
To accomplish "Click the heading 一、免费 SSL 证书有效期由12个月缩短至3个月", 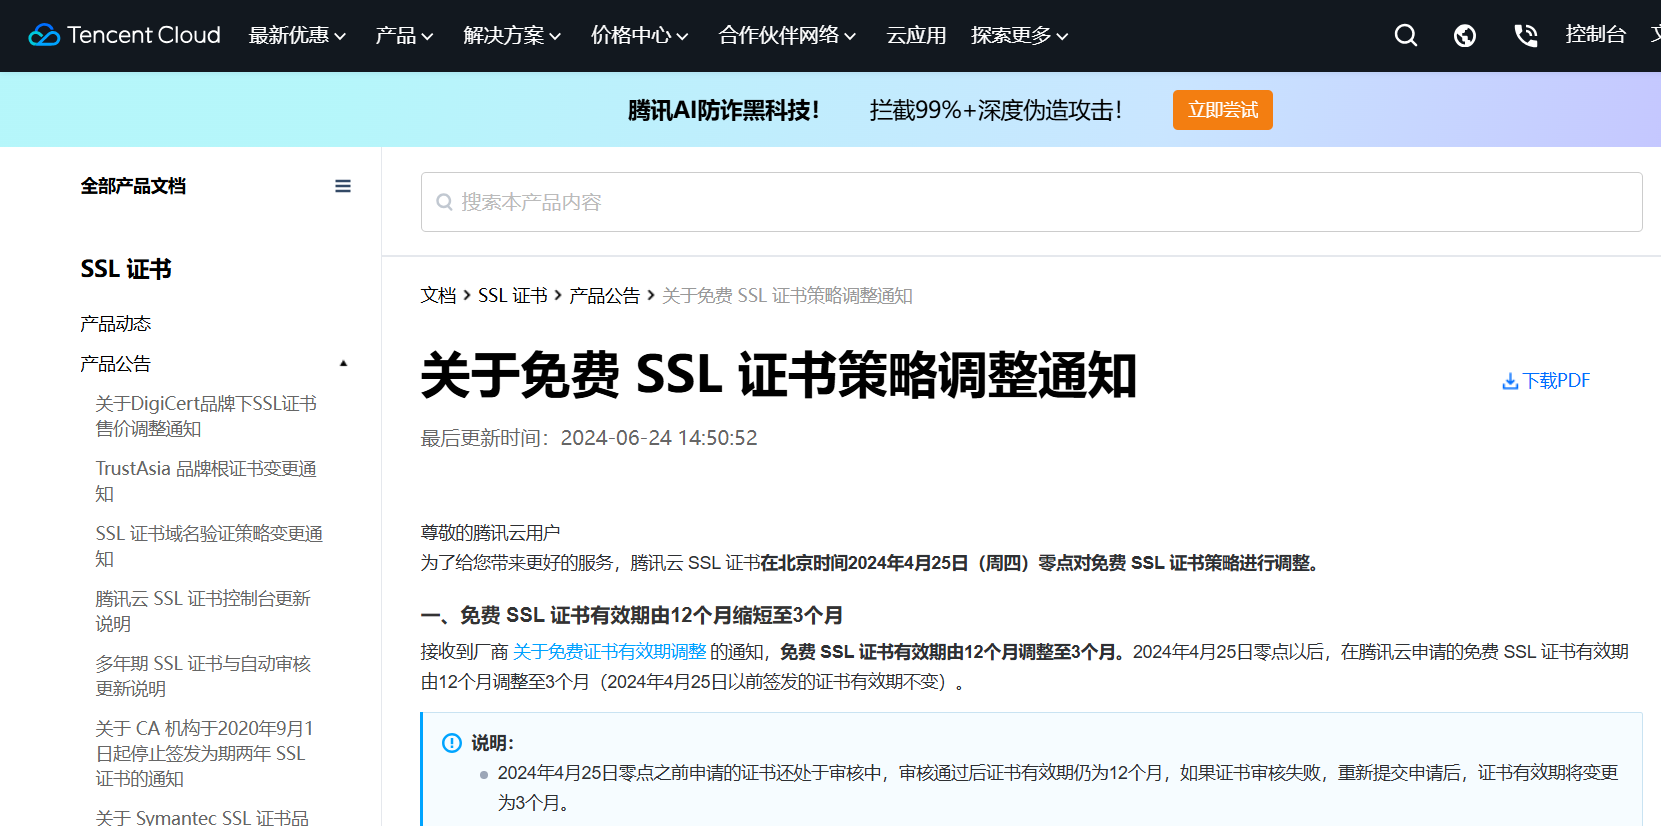I will tap(632, 615).
